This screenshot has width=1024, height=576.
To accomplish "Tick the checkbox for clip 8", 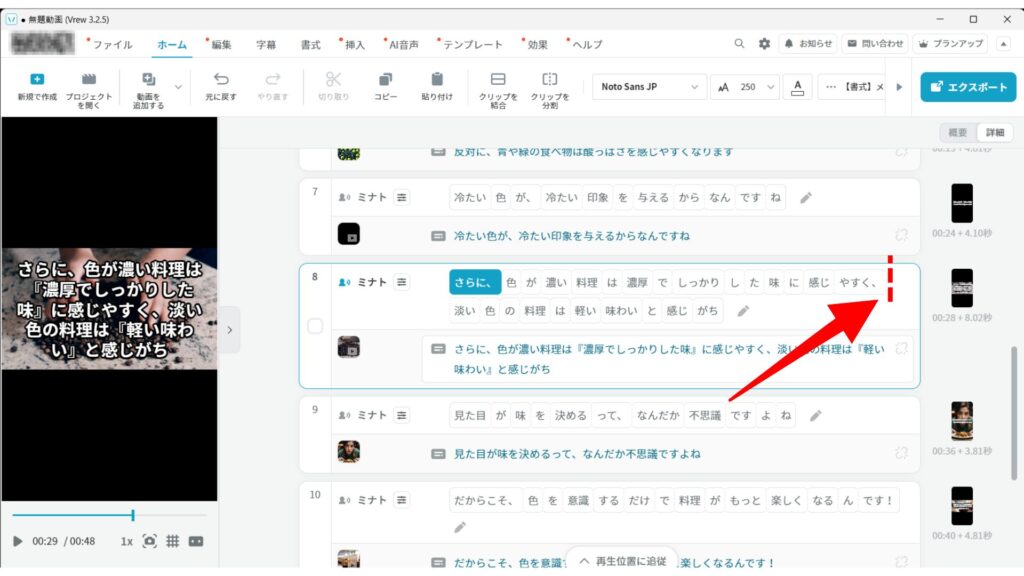I will coord(315,326).
